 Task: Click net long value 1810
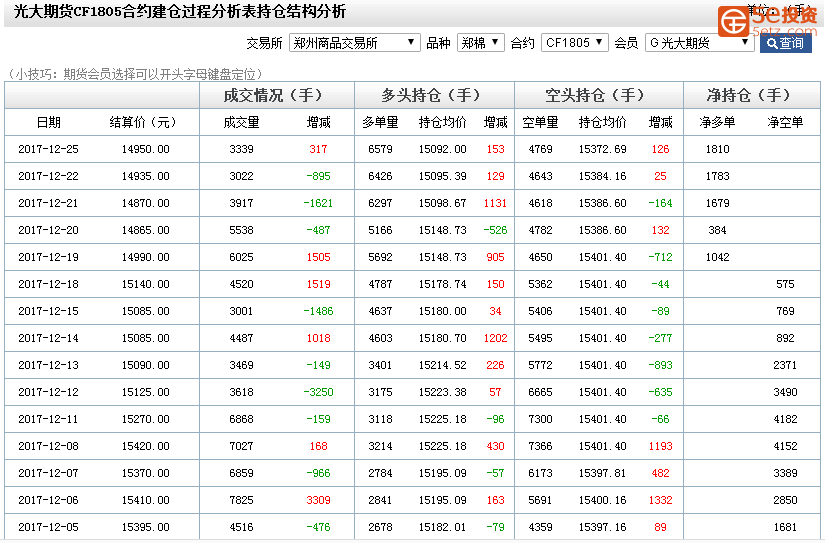[718, 149]
